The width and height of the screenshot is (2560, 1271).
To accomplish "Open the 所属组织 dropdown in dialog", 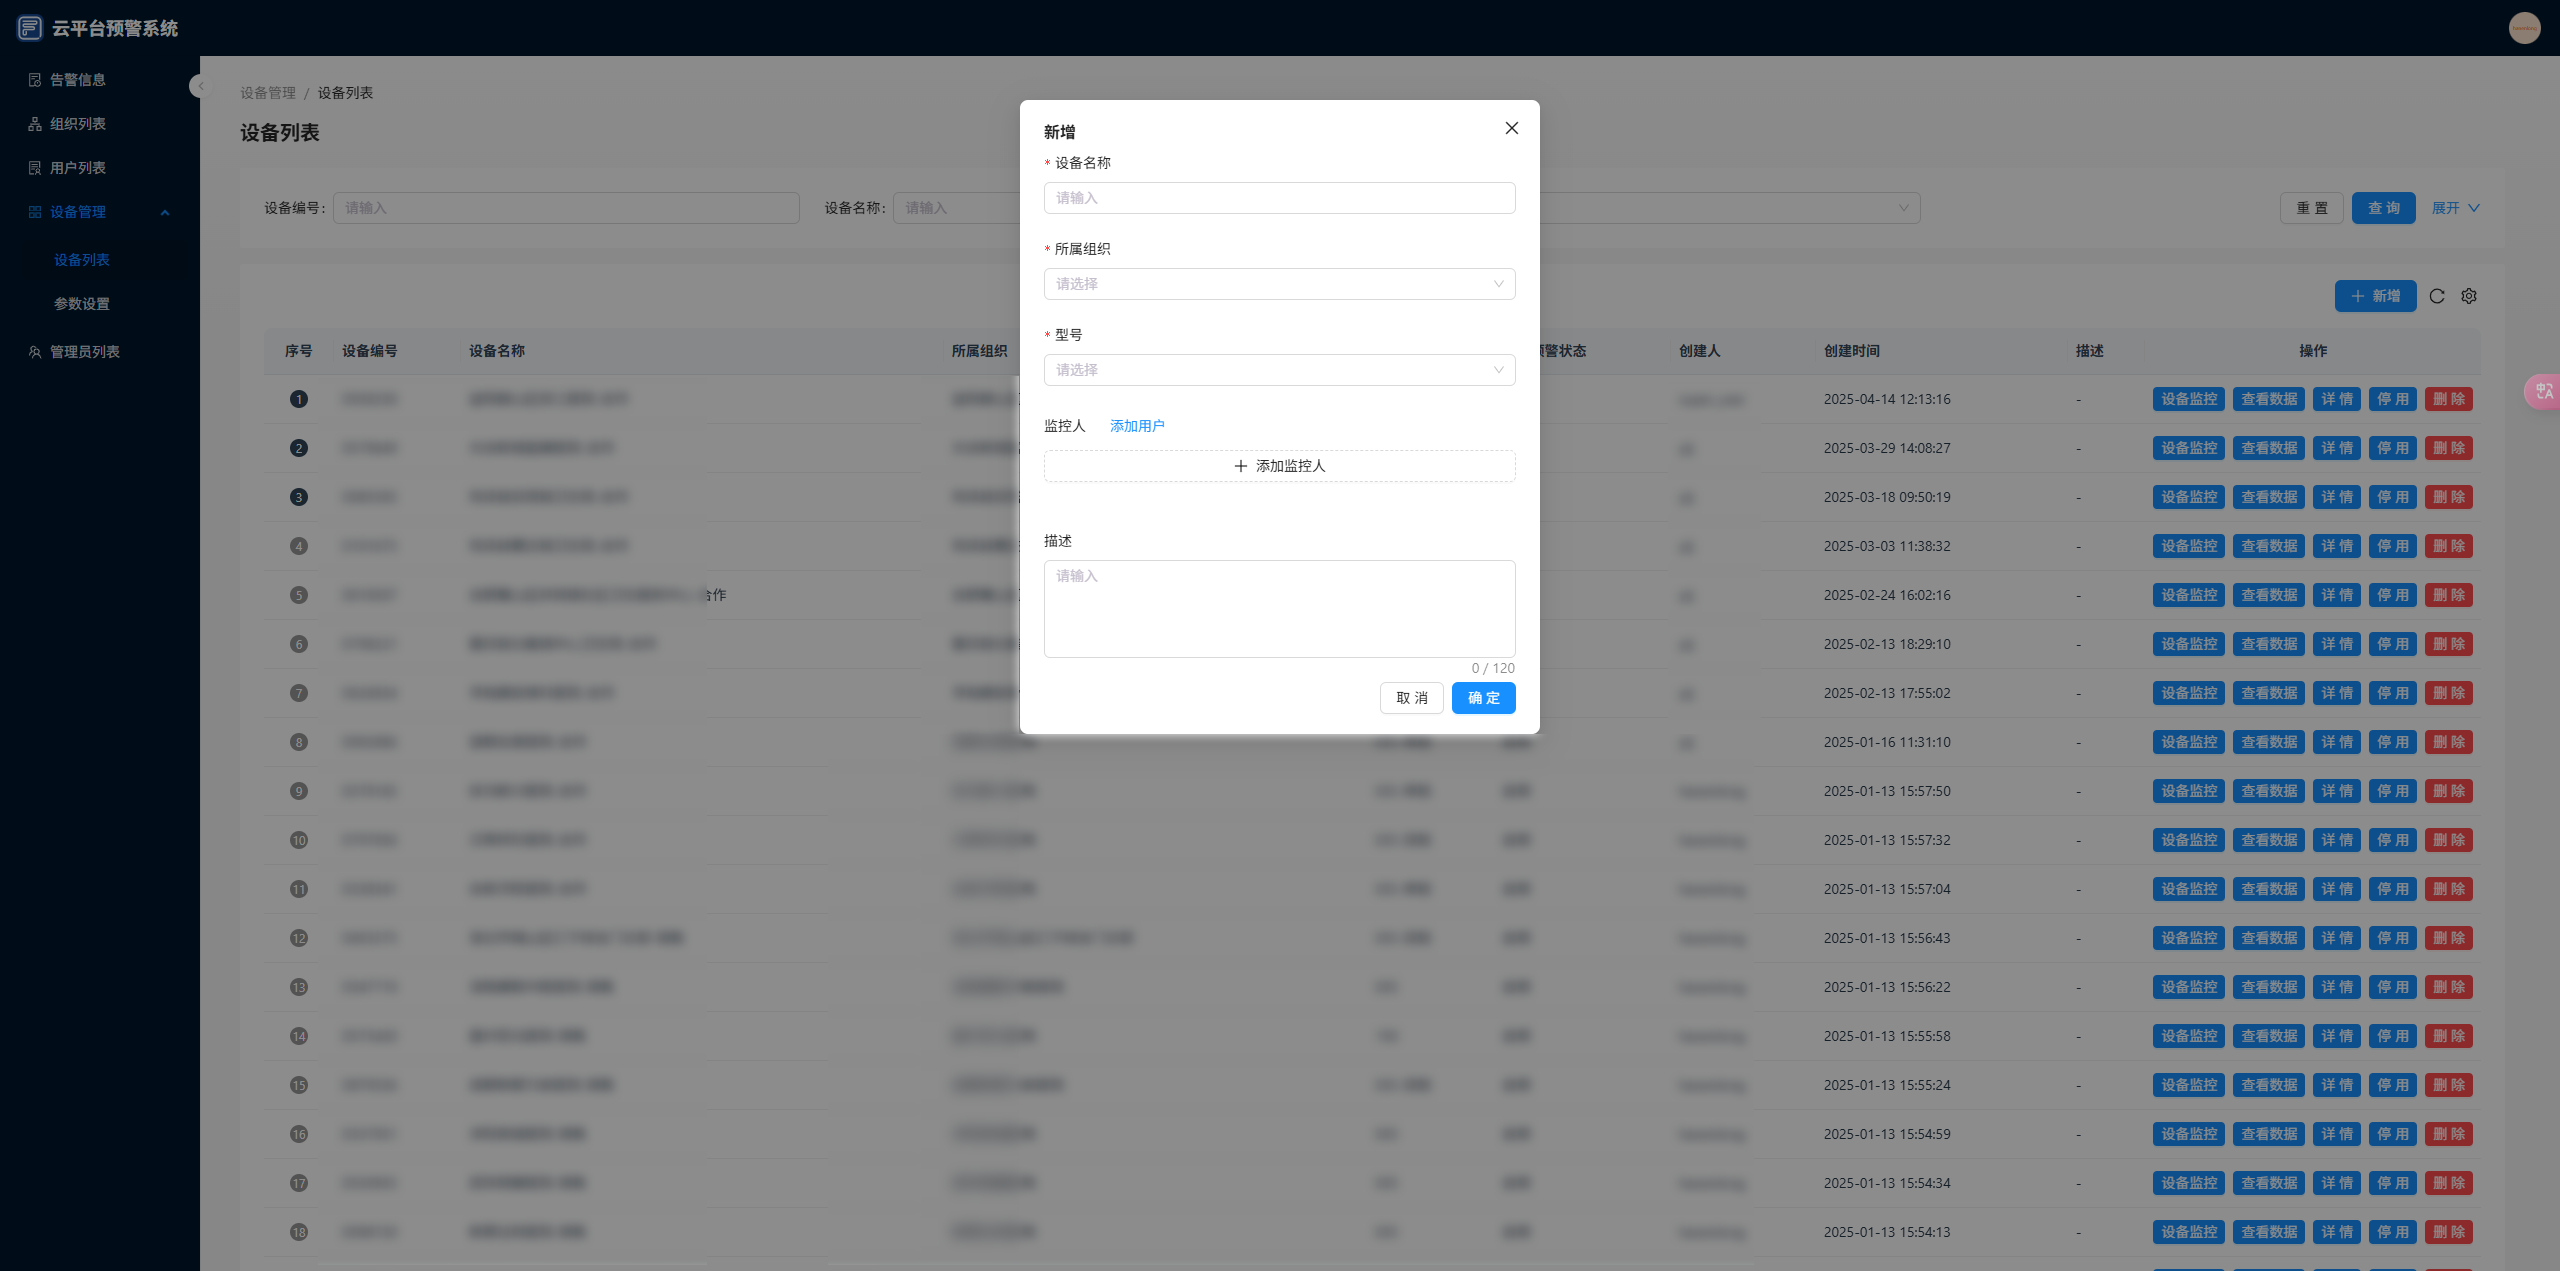I will coord(1279,284).
